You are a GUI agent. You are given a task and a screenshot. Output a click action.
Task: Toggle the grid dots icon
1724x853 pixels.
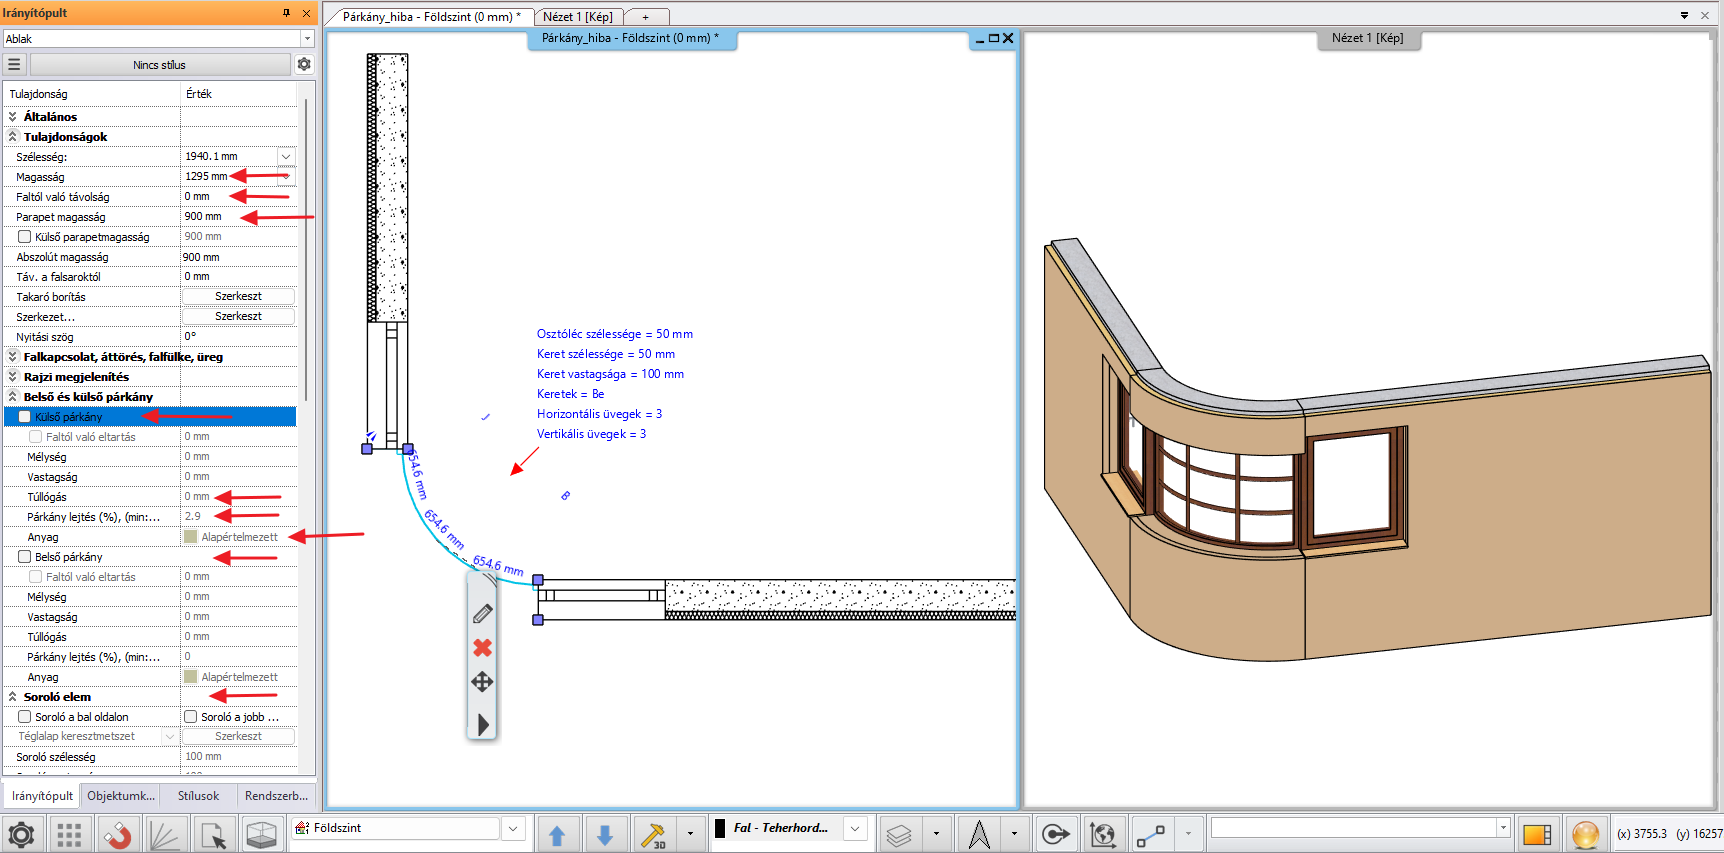pos(69,834)
